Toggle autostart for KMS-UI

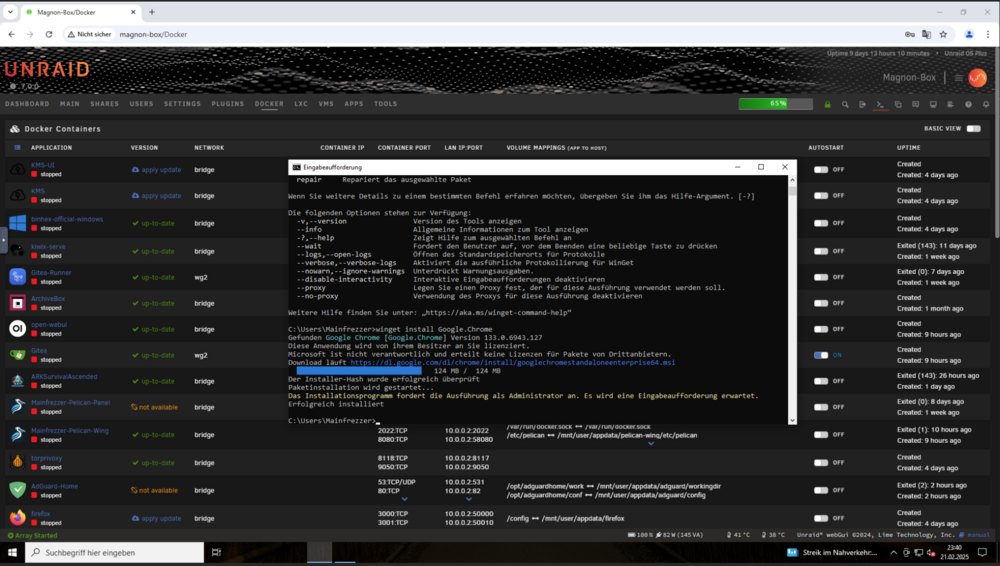pos(821,170)
